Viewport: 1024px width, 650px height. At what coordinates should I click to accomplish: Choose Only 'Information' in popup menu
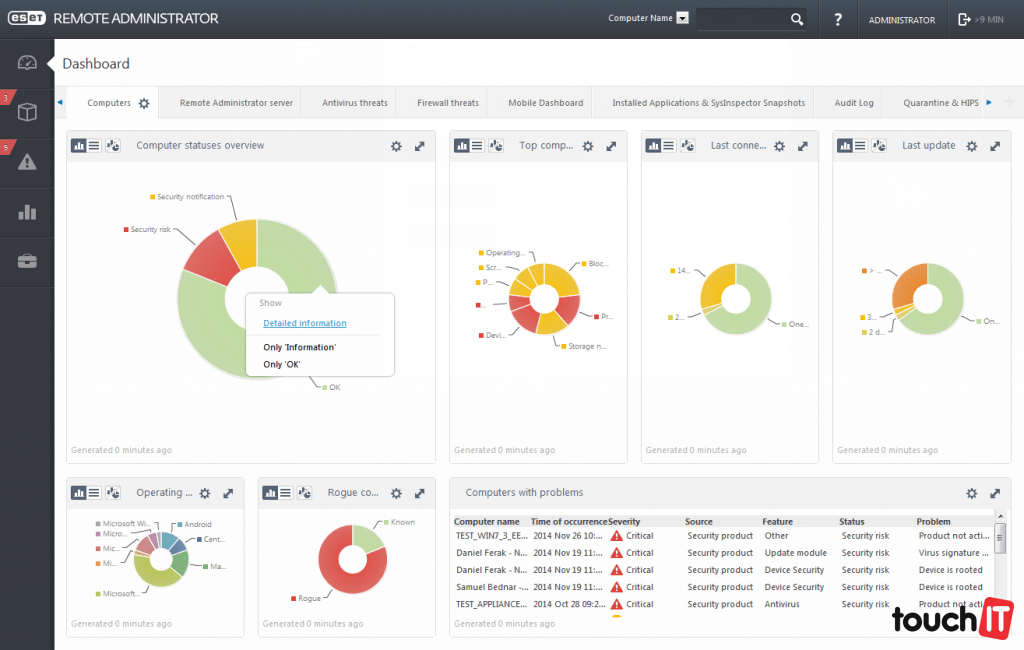(x=300, y=347)
